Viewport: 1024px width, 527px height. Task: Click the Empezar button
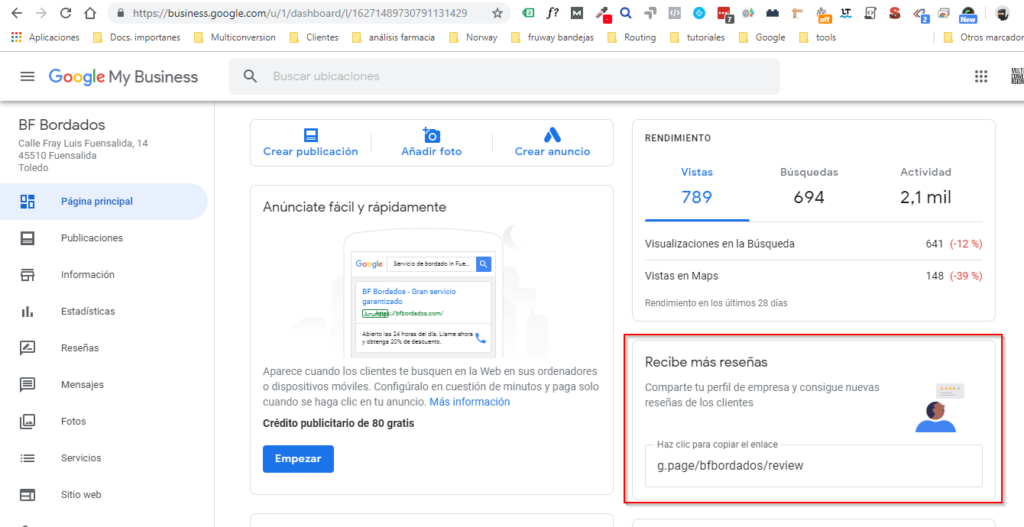(298, 458)
